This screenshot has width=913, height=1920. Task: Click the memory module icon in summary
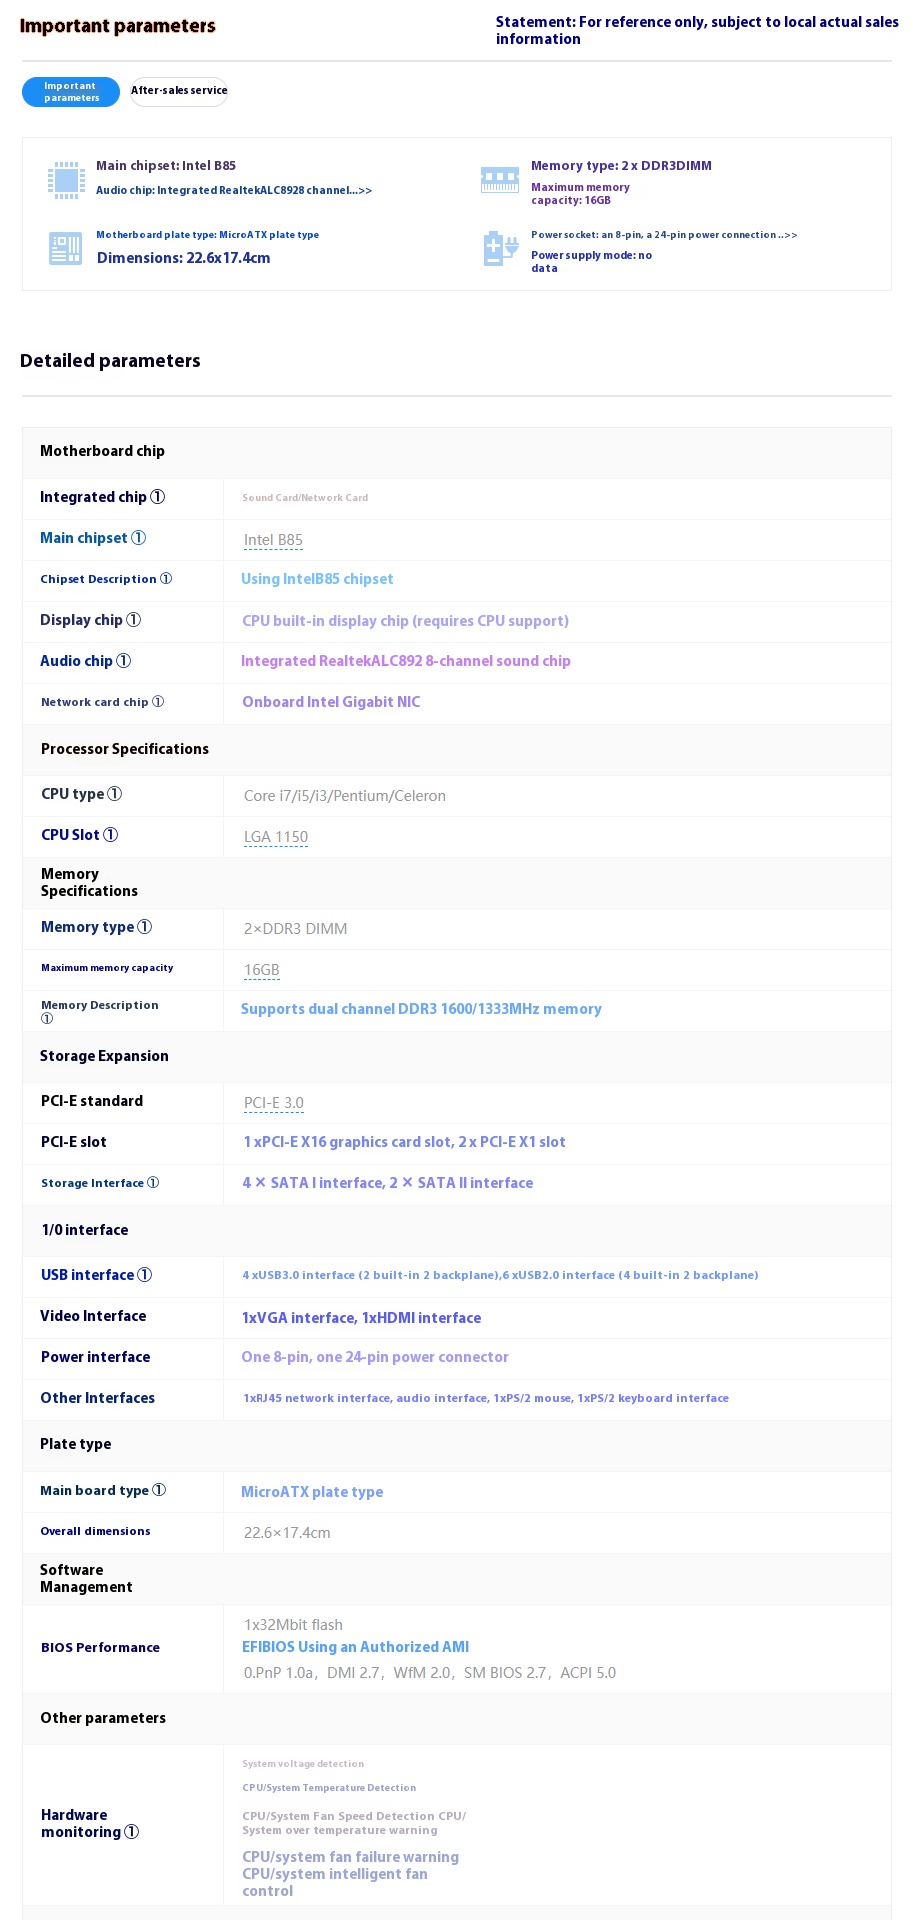[500, 180]
